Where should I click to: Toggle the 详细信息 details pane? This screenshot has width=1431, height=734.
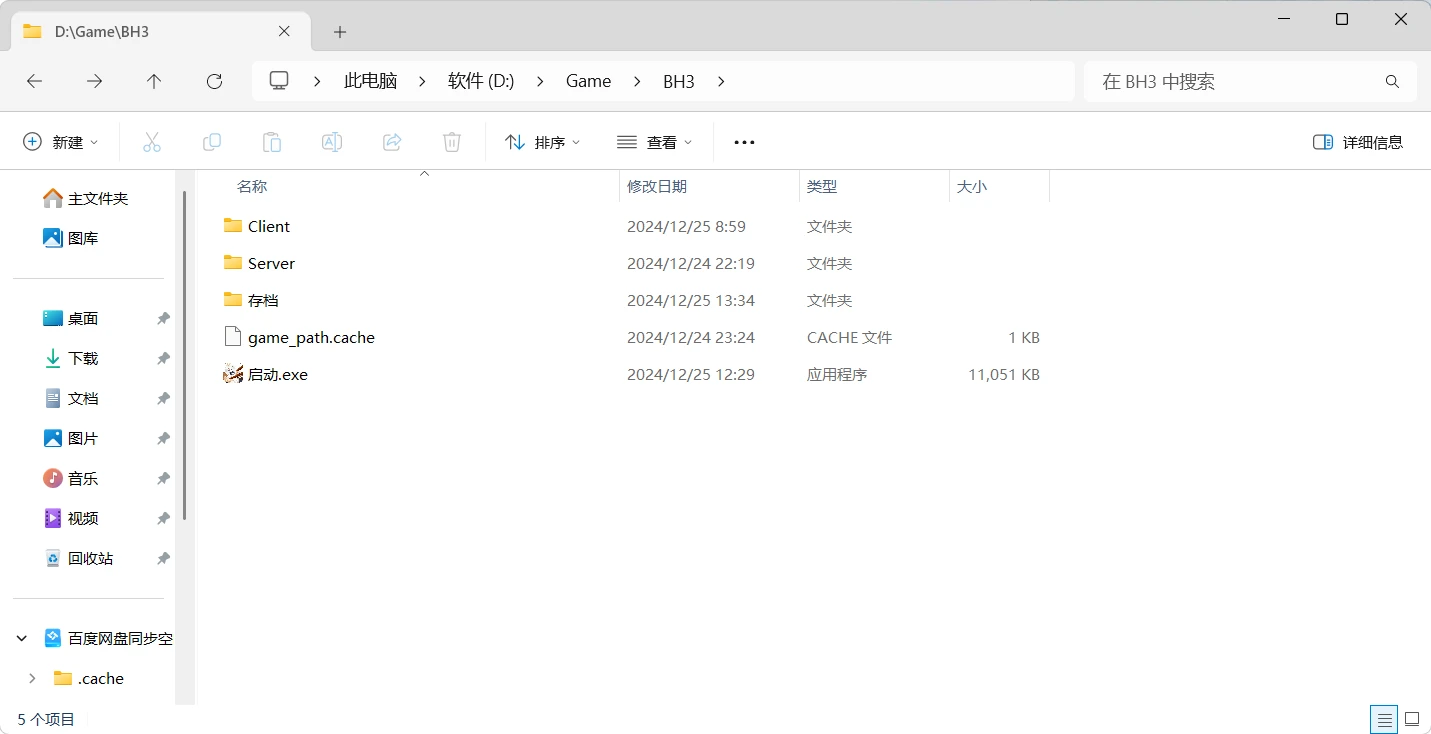pos(1358,142)
